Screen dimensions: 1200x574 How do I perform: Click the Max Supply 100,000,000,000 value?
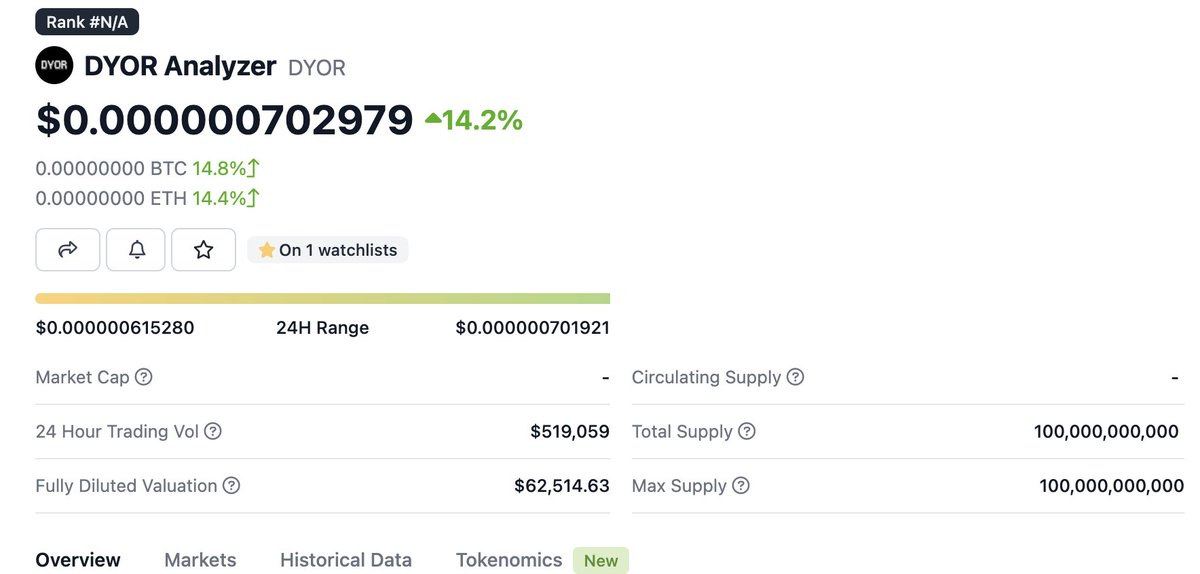(1111, 485)
